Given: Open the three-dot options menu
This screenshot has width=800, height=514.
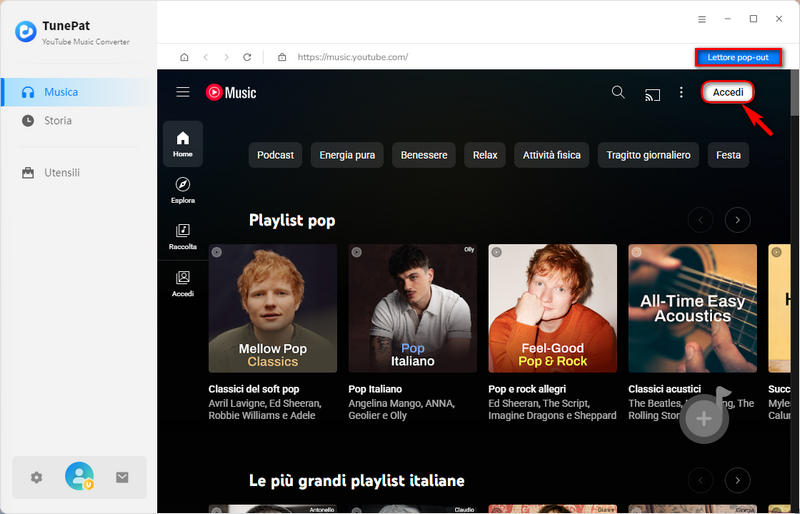Looking at the screenshot, I should (x=681, y=92).
